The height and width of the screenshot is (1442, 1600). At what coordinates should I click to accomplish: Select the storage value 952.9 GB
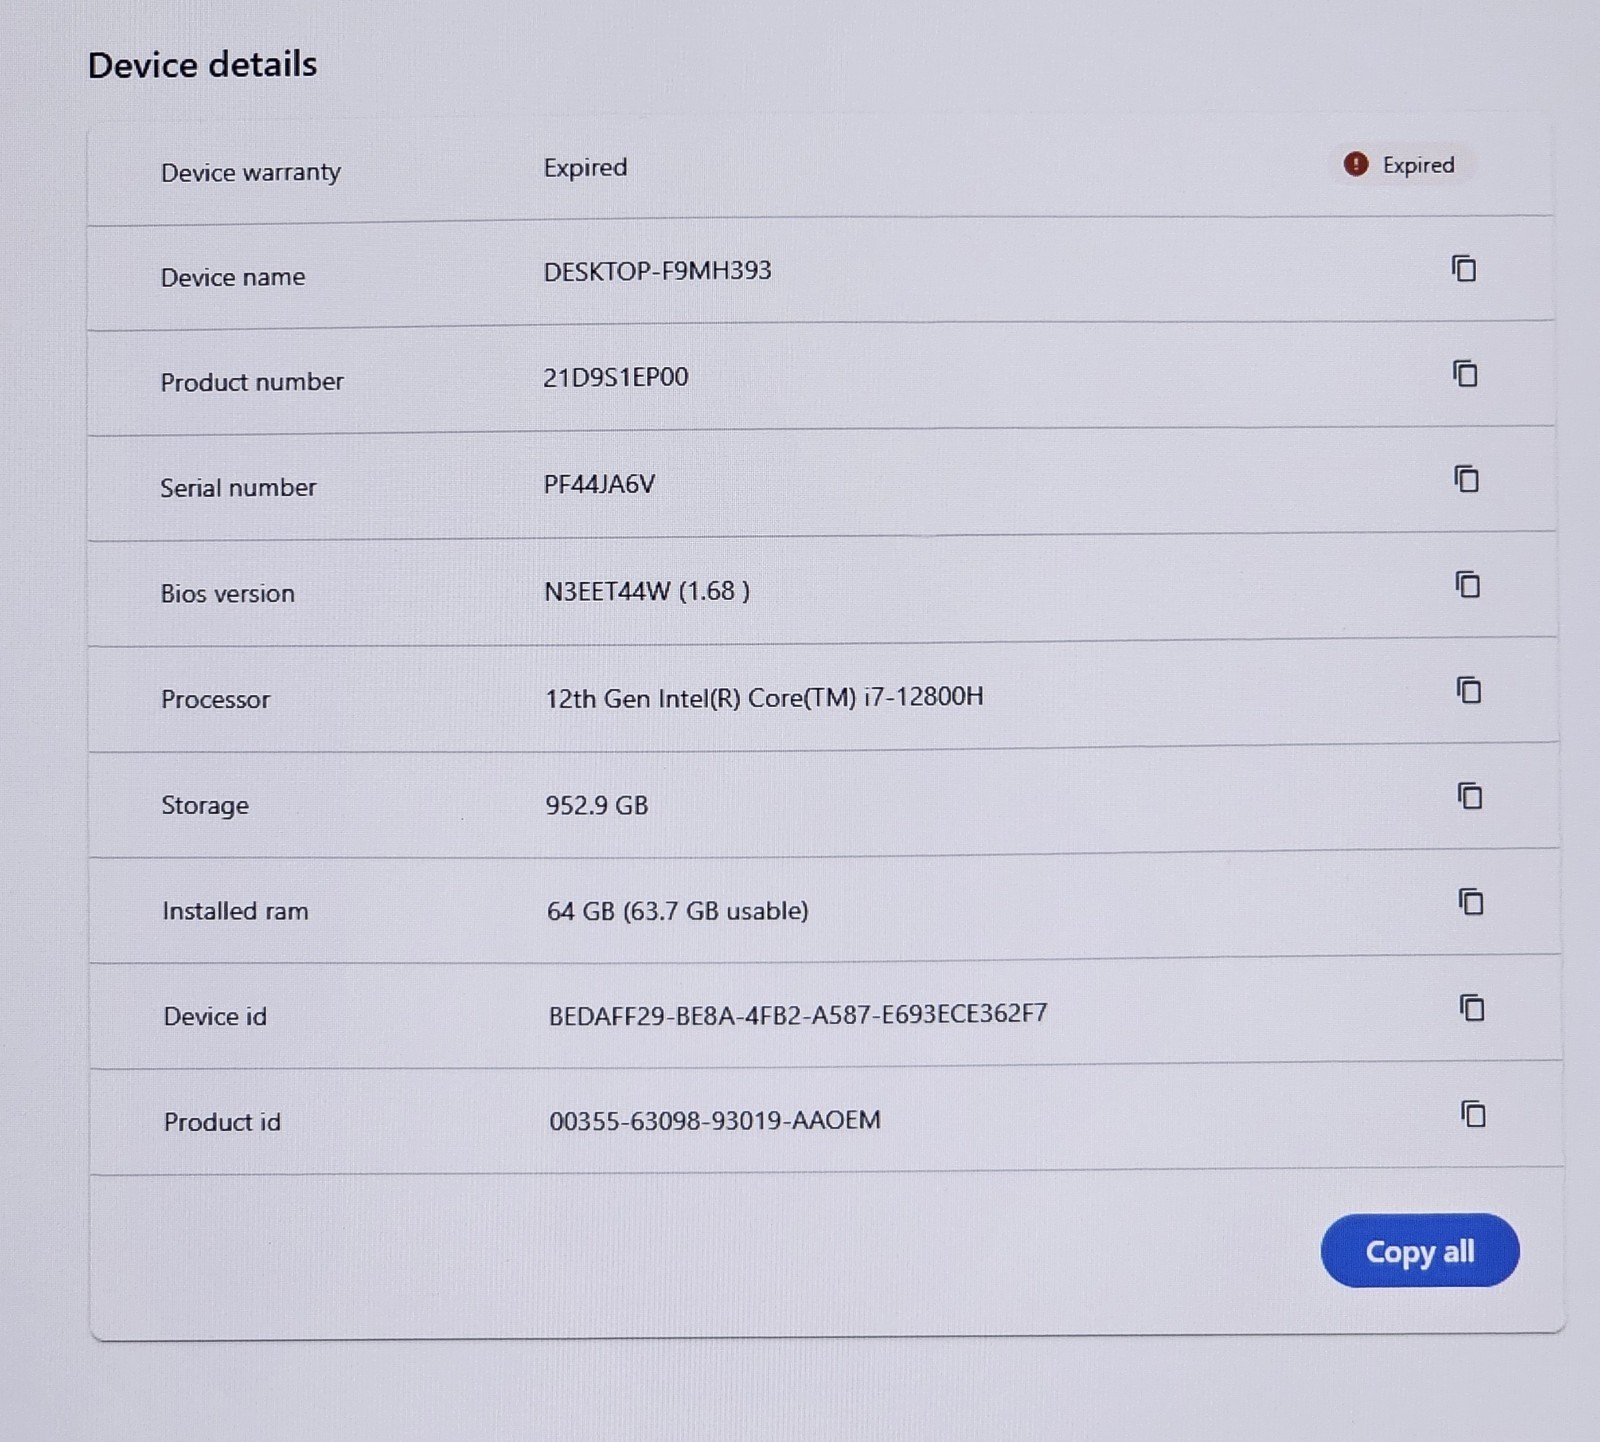coord(596,805)
